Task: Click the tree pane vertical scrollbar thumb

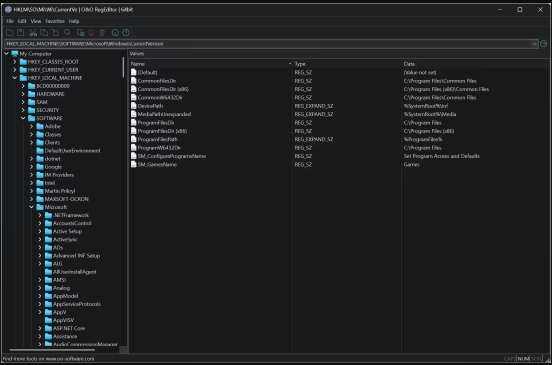Action: pyautogui.click(x=123, y=67)
